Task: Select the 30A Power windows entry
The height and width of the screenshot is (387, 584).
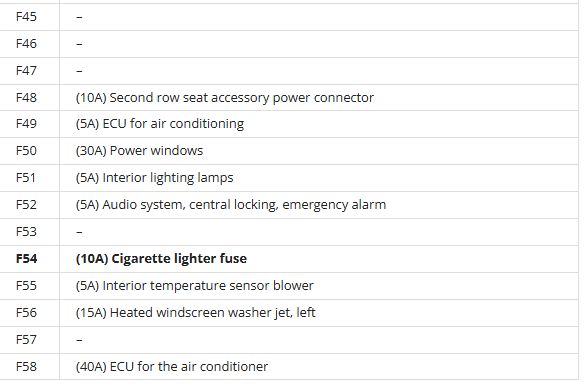Action: point(139,151)
